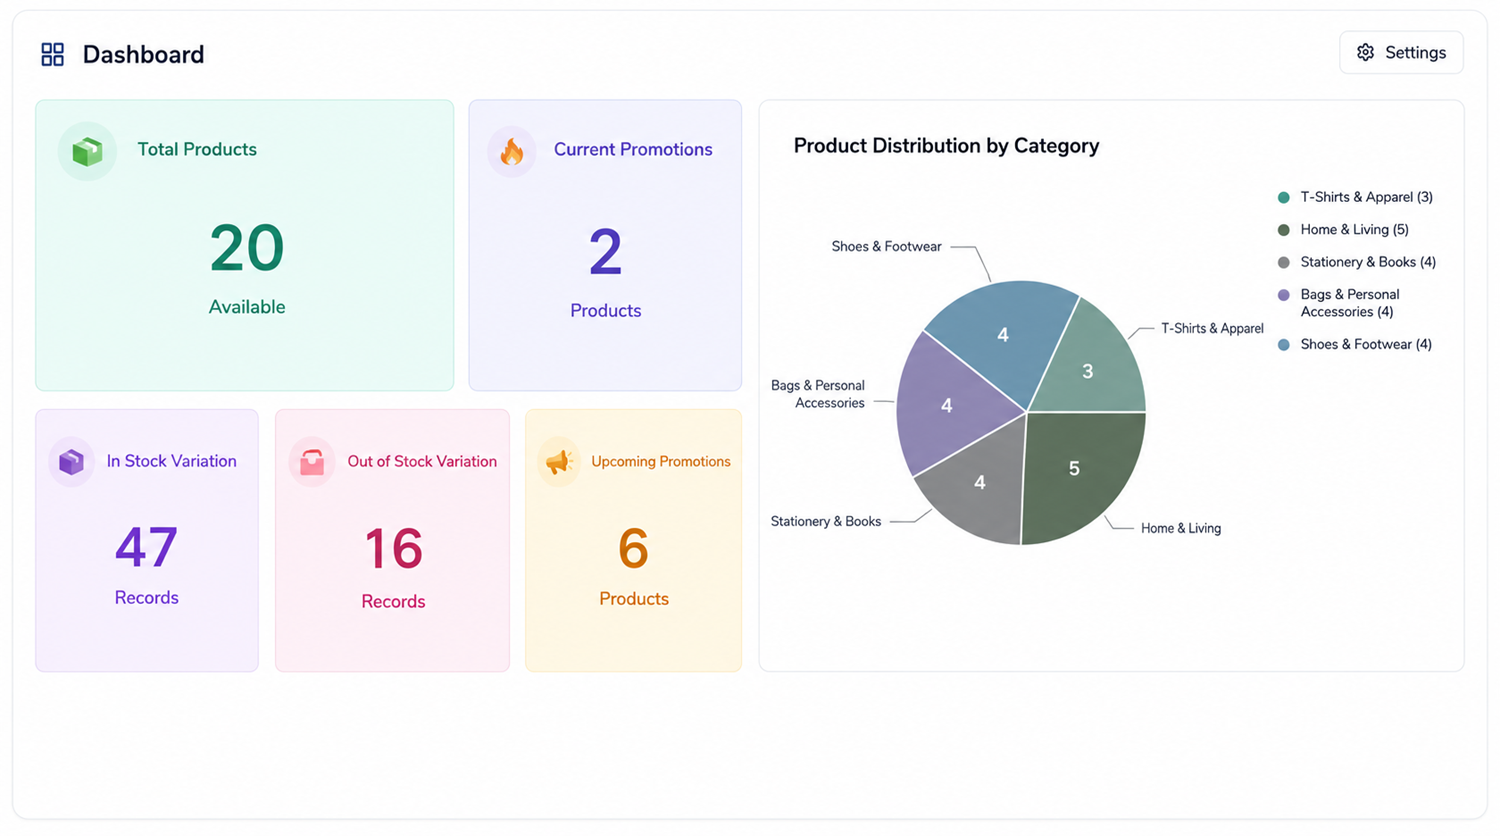Click the Home & Living legend dot
The image size is (1500, 836).
click(1284, 230)
